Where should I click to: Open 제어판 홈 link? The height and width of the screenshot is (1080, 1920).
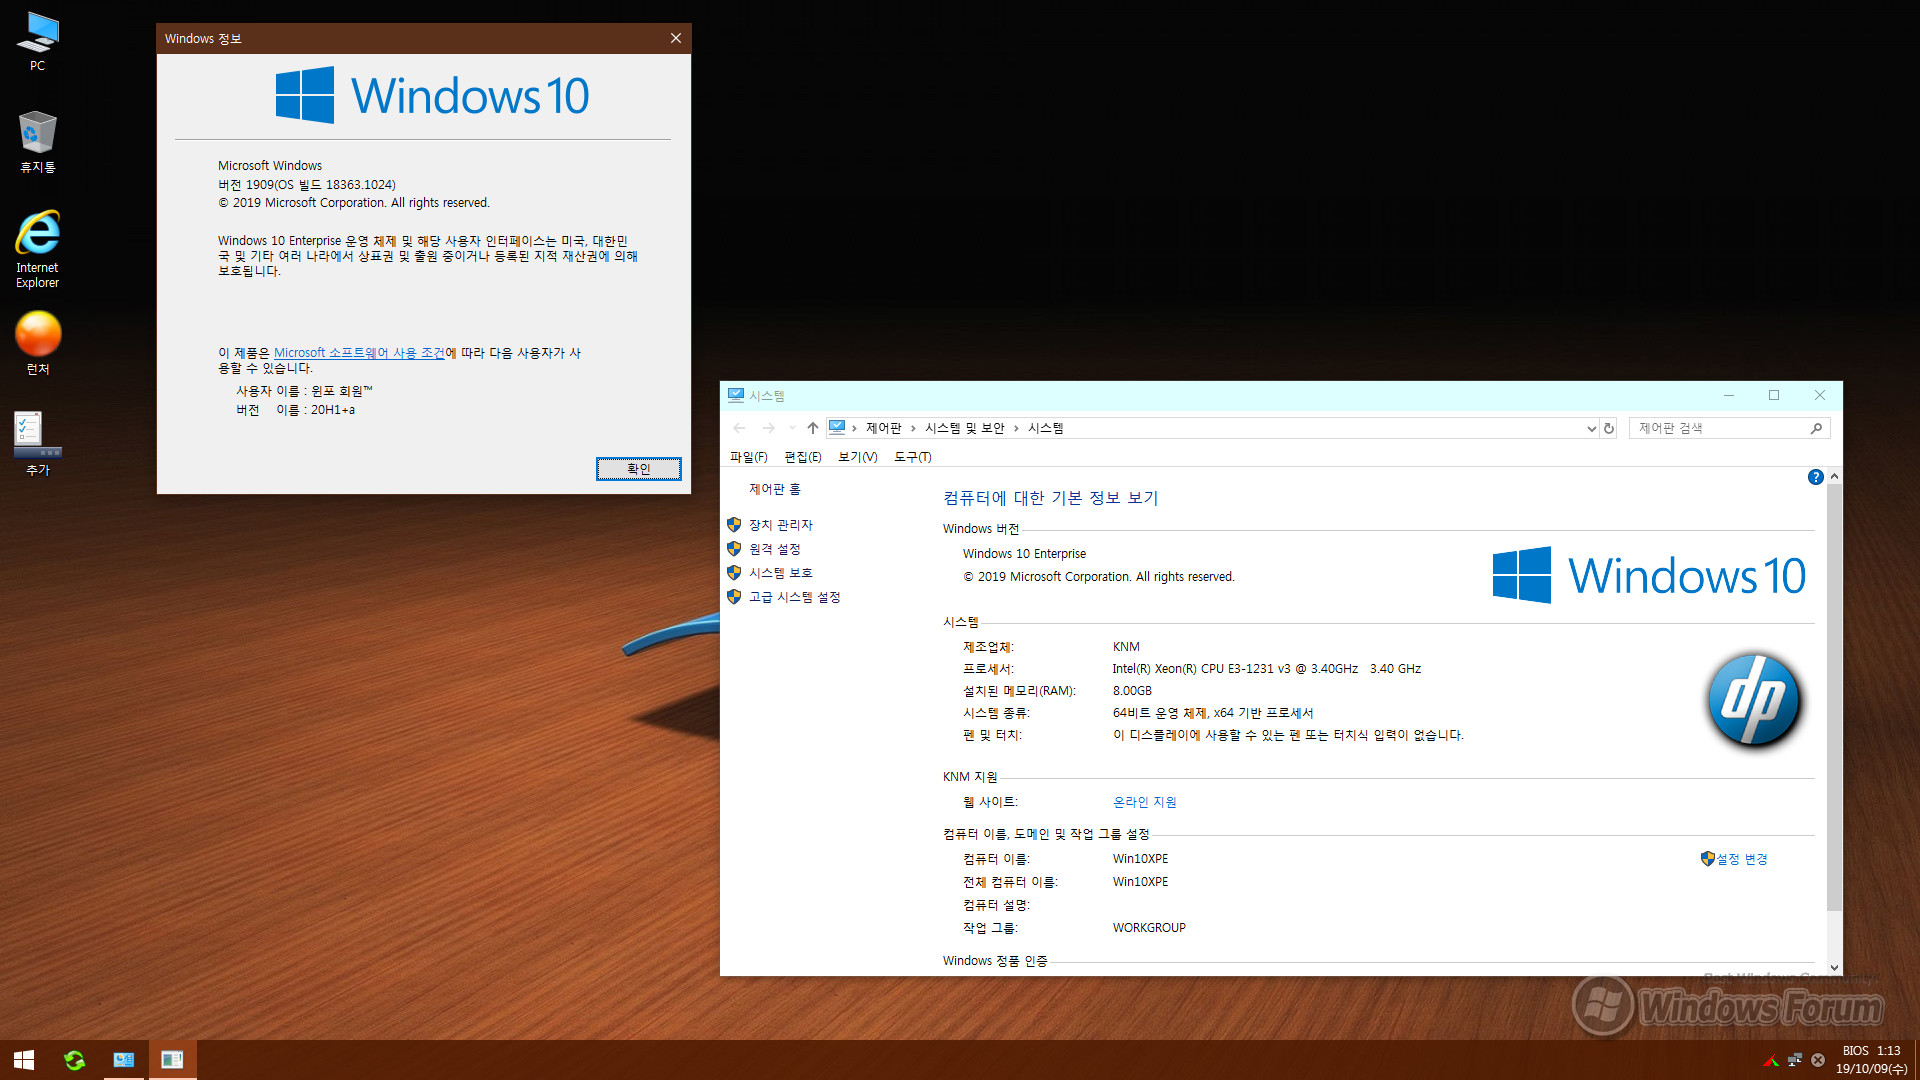tap(775, 489)
